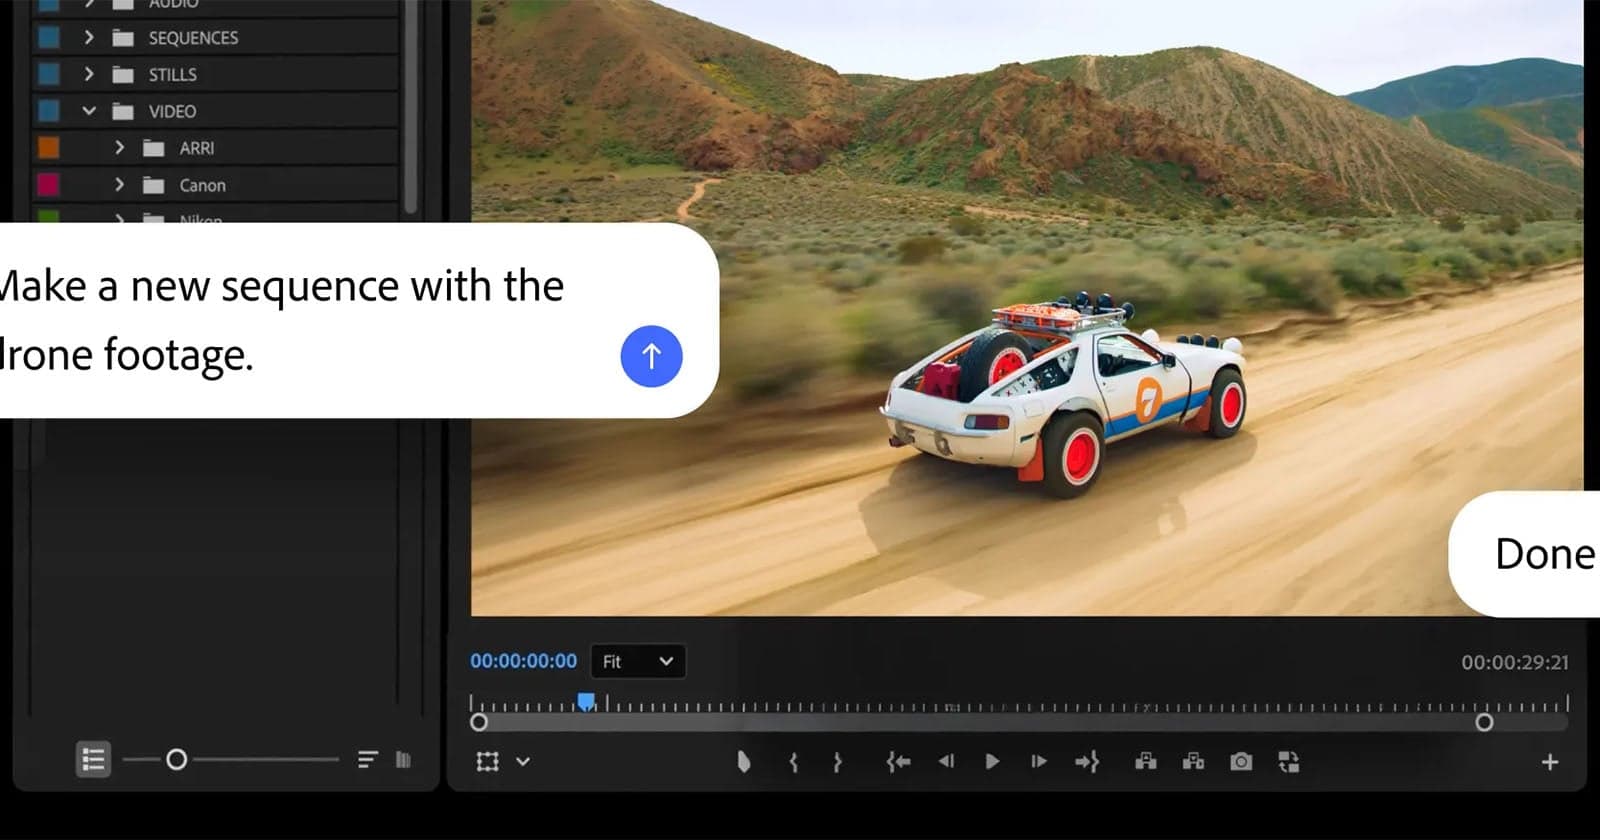1600x840 pixels.
Task: Click the right handle of the zoom scroll bar
Action: pos(1484,722)
